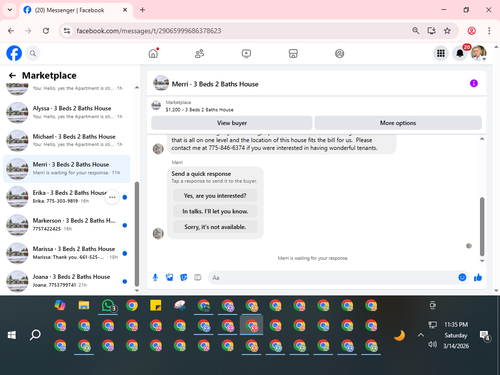Select Merri's conversation in the list

[67, 169]
